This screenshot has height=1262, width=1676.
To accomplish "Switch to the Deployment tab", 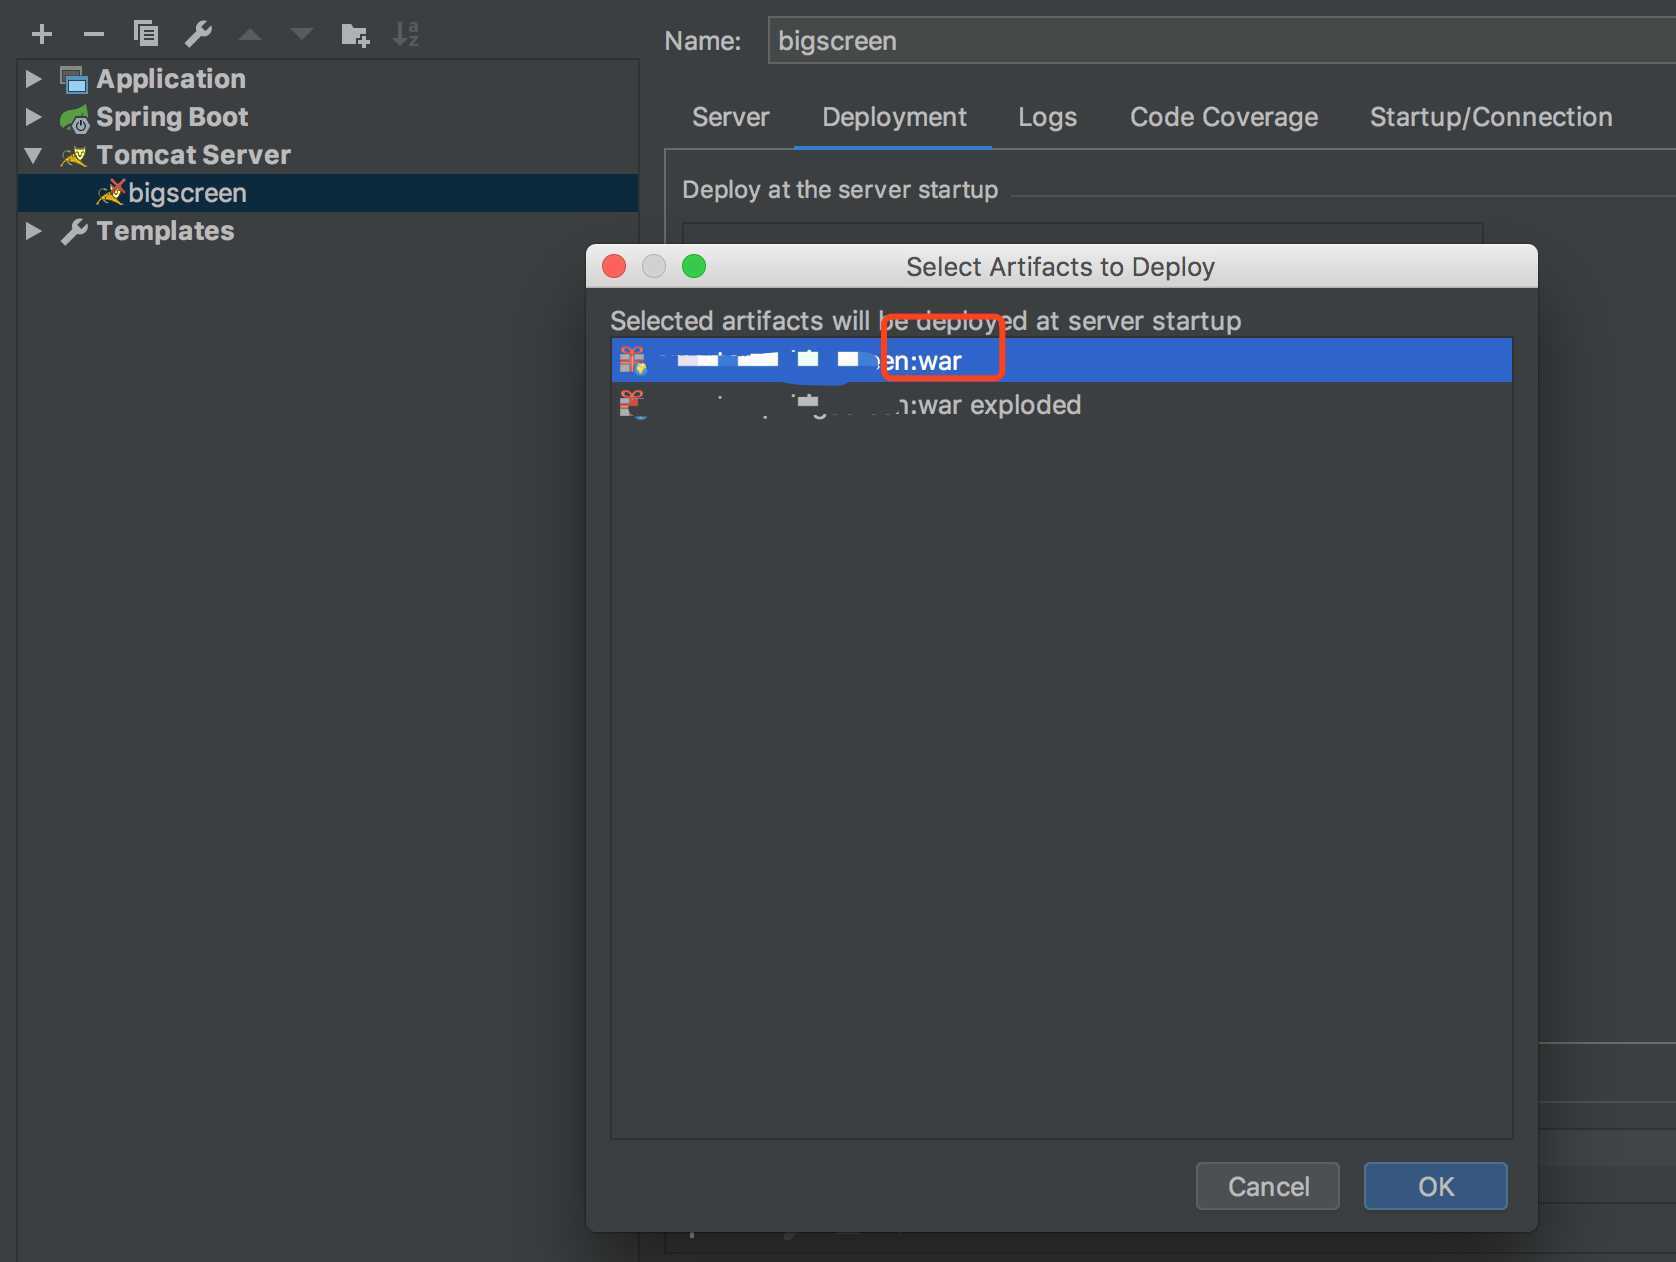I will pyautogui.click(x=894, y=117).
